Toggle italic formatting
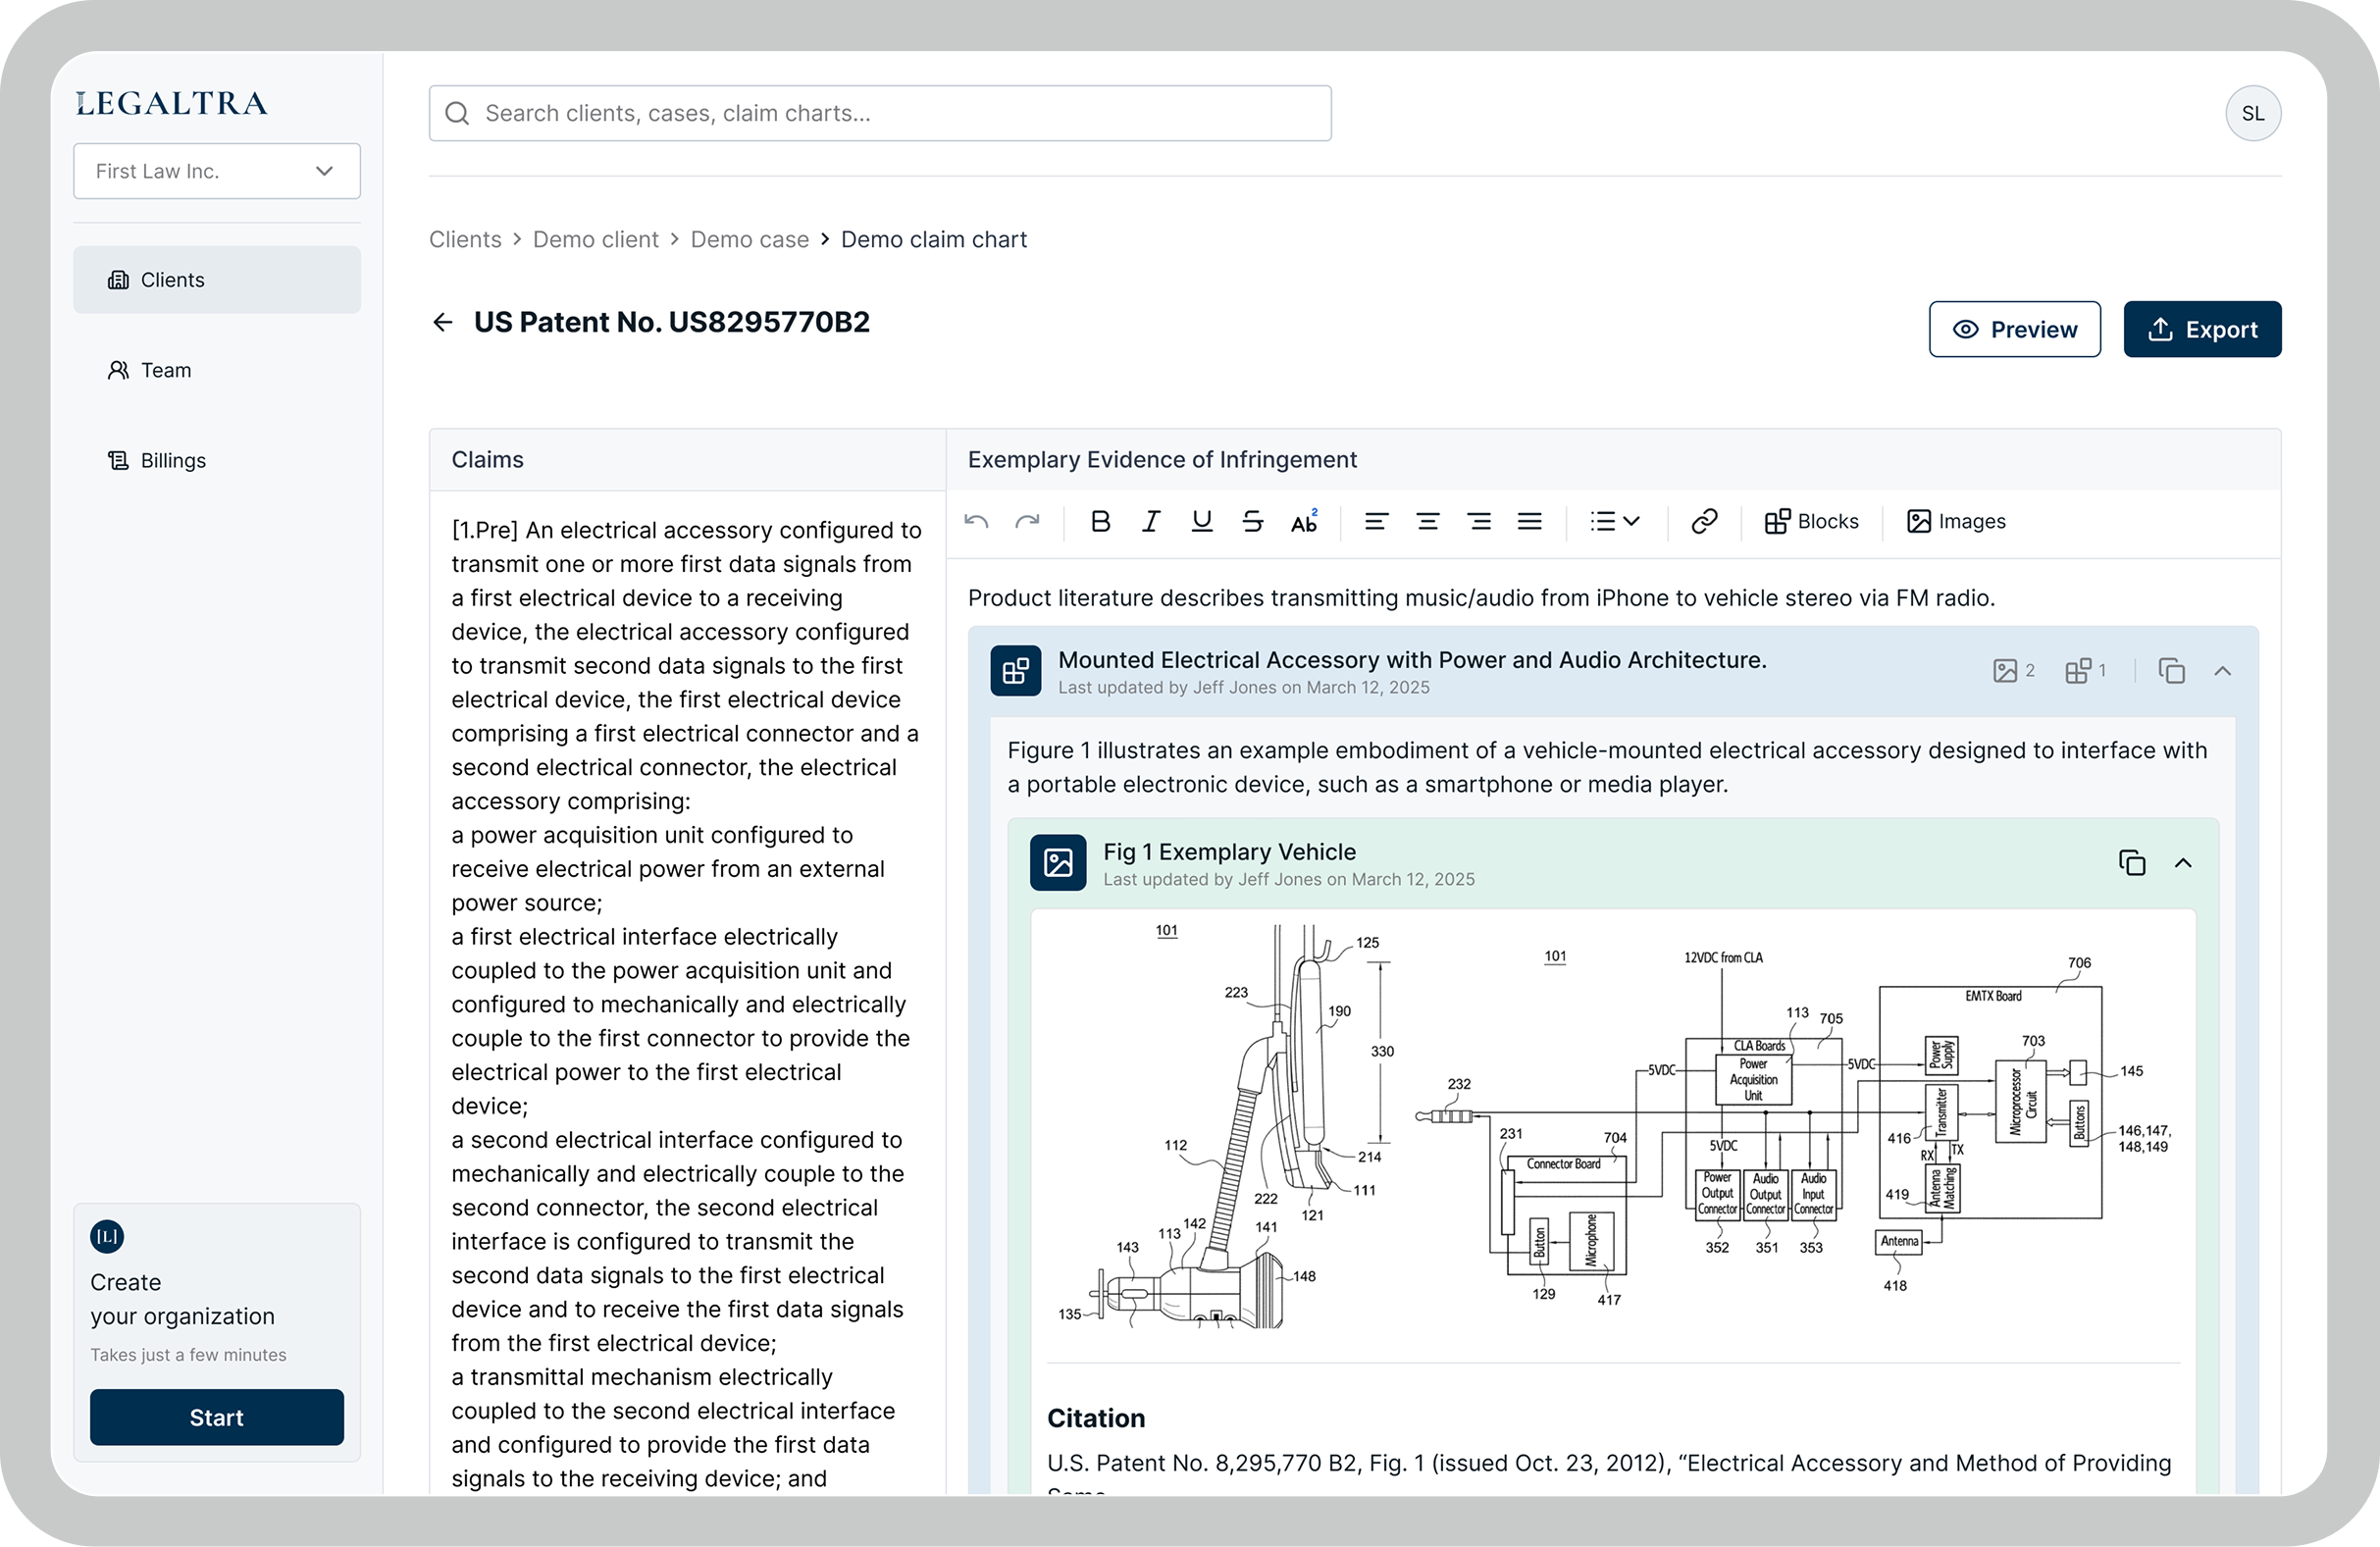The image size is (2380, 1547). [x=1151, y=521]
